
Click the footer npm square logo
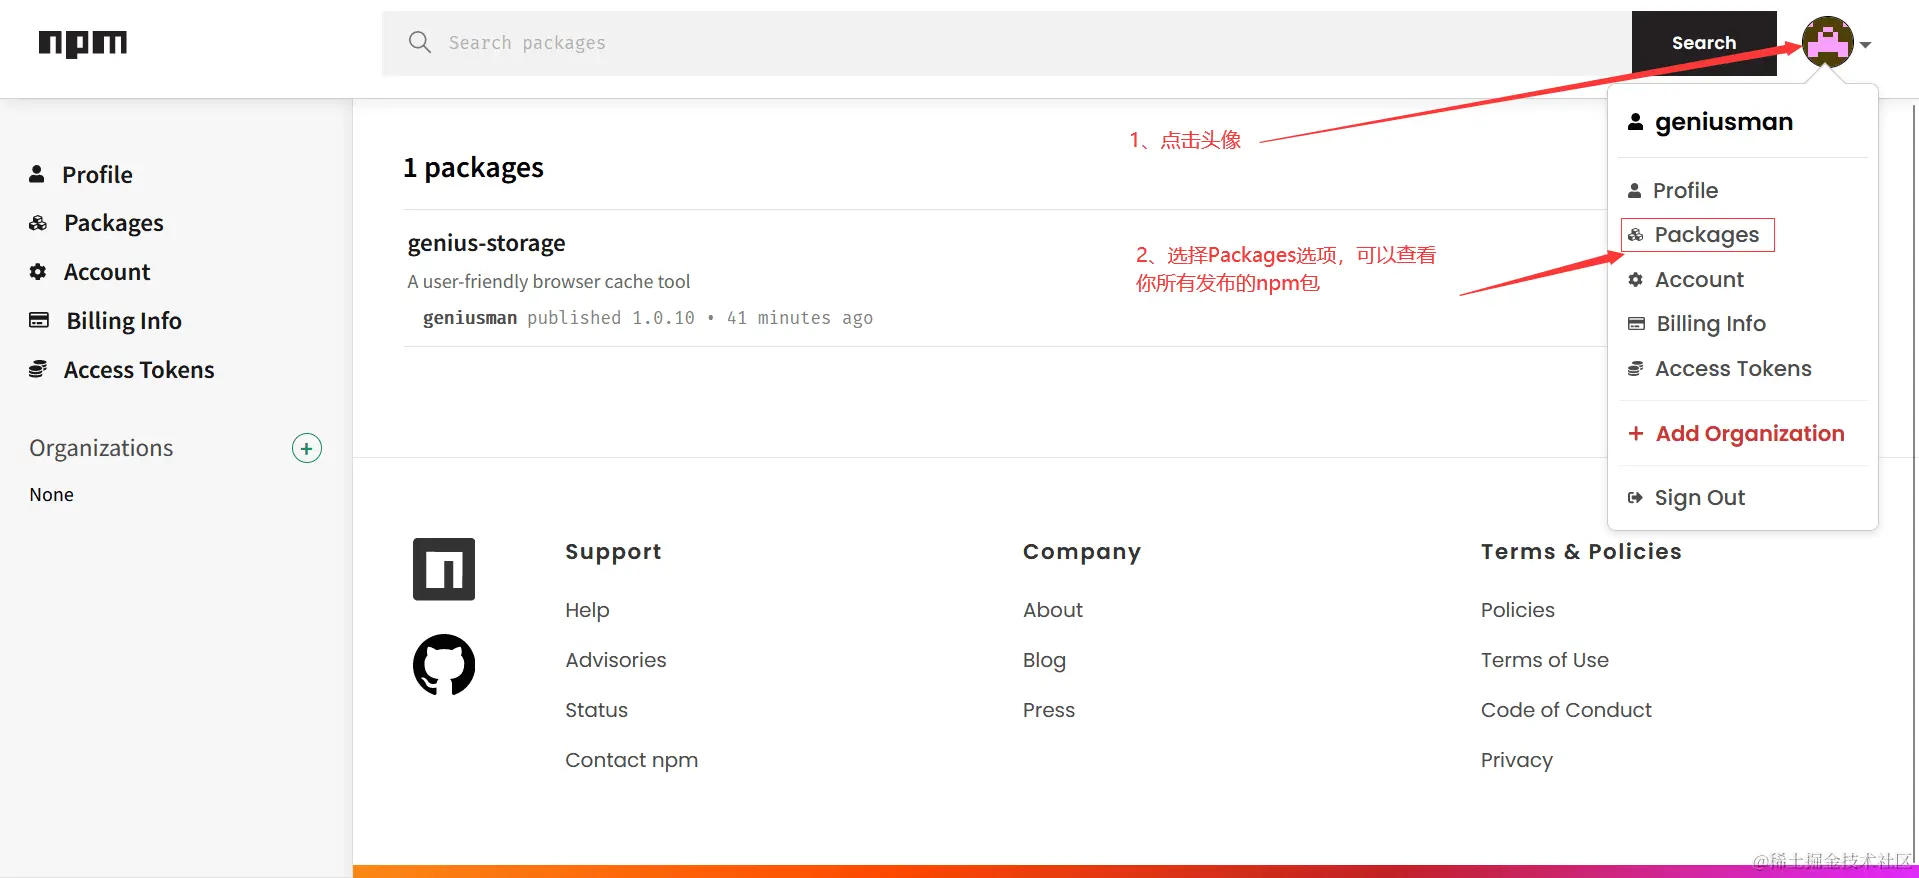click(x=444, y=569)
